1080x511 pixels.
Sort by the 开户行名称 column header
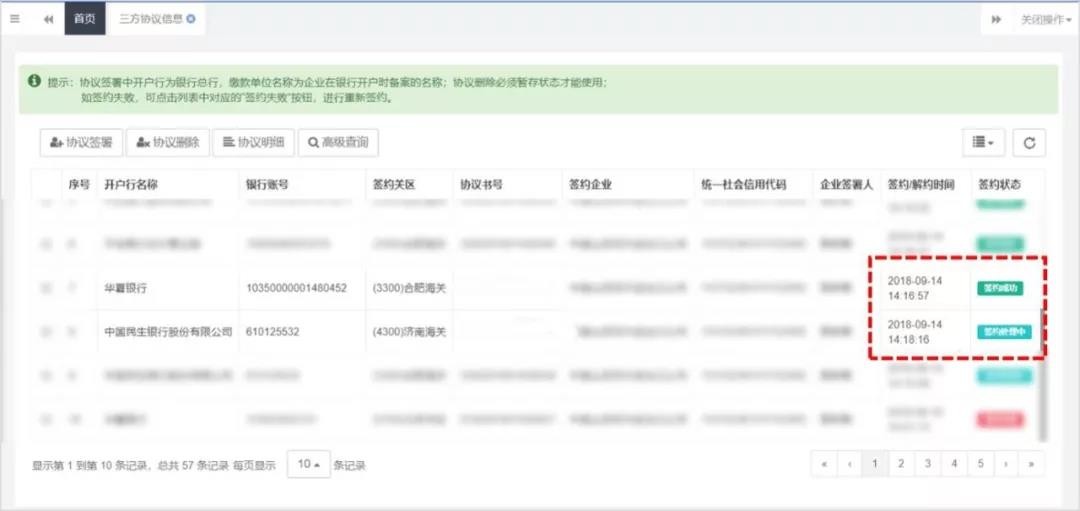(x=131, y=185)
